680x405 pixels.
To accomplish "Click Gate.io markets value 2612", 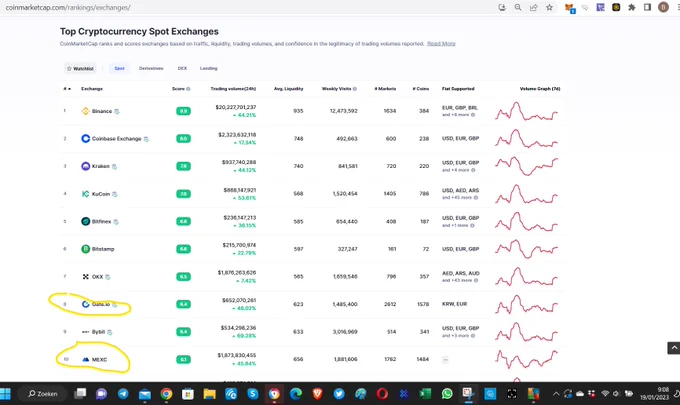I will (390, 304).
